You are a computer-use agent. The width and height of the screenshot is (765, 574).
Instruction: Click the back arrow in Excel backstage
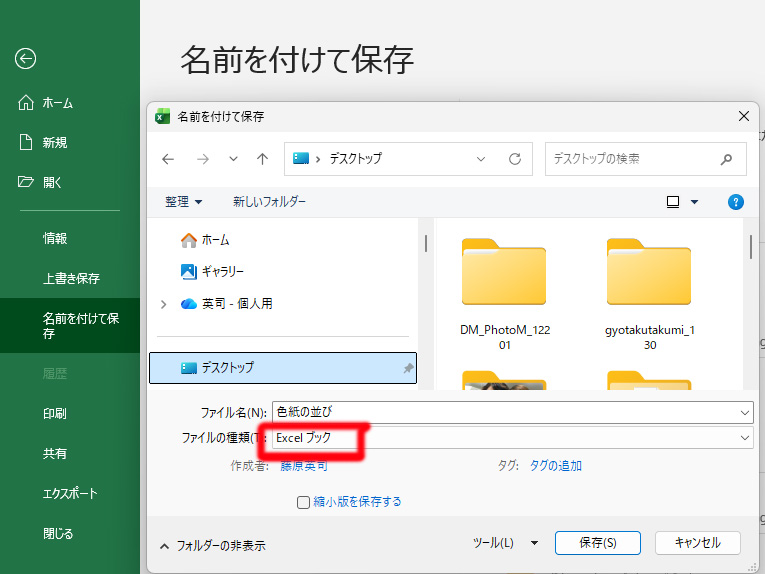[x=25, y=59]
